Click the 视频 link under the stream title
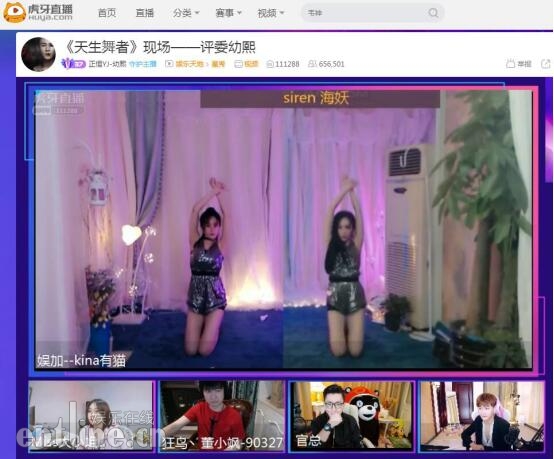The width and height of the screenshot is (554, 459). 251,64
